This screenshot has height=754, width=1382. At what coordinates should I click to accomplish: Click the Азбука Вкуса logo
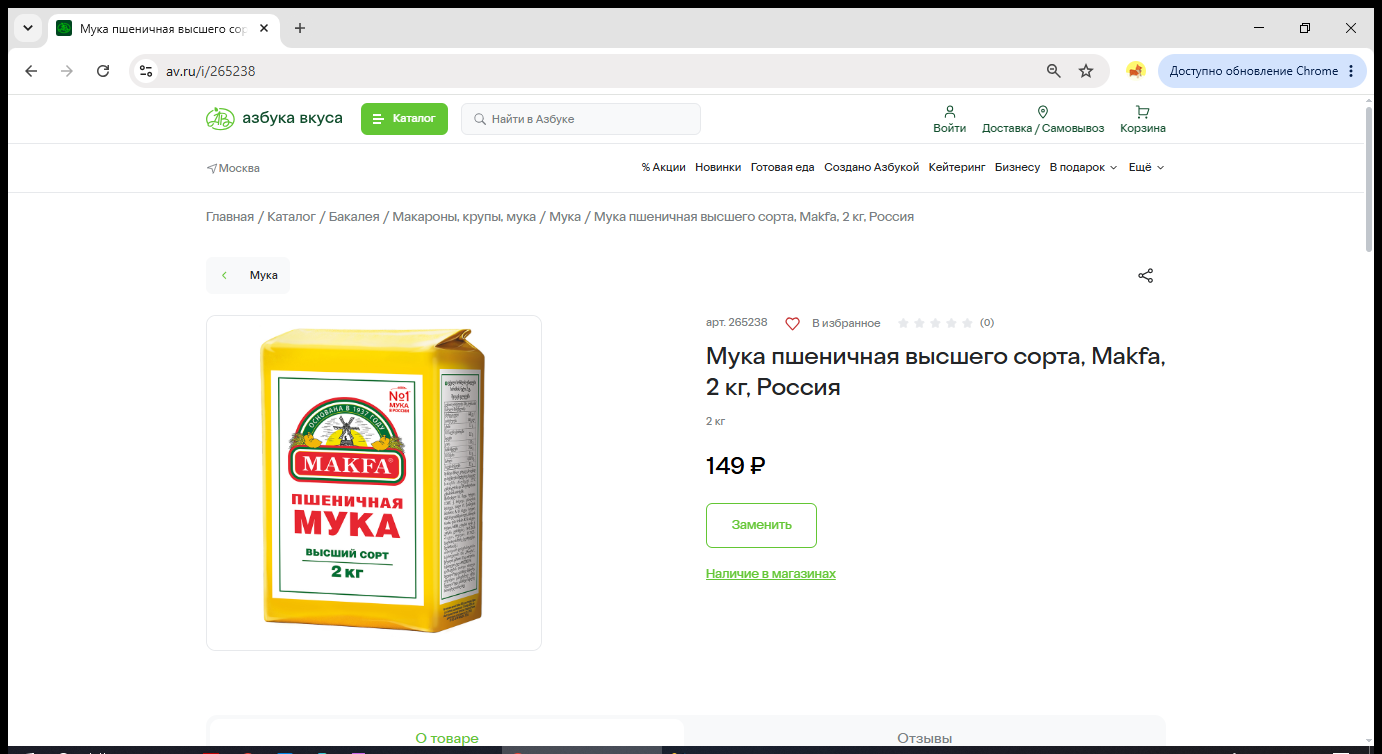click(274, 119)
